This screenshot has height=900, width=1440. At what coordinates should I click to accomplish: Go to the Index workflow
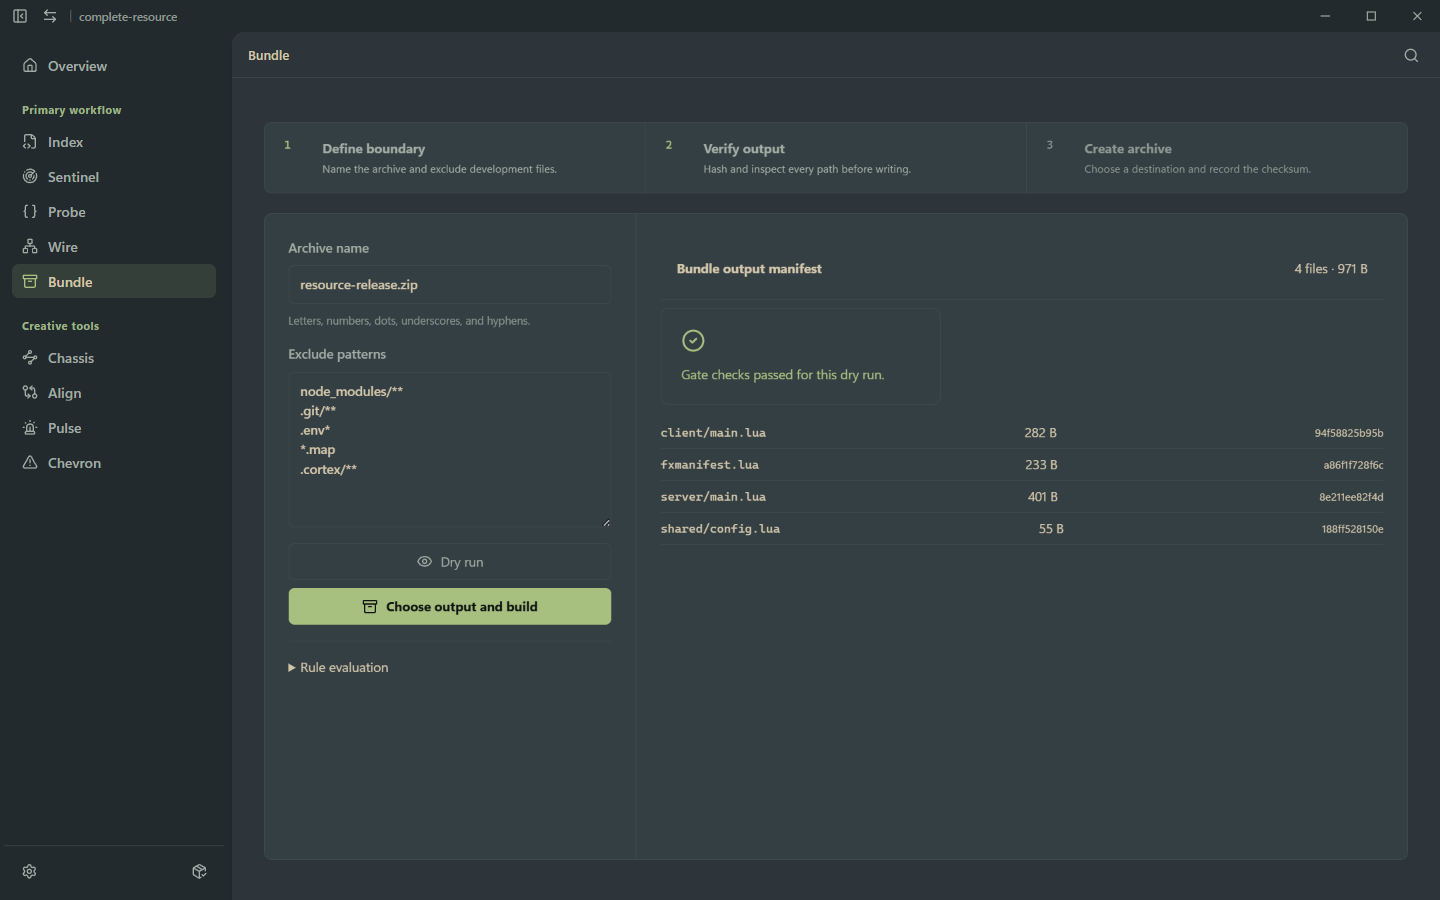[114, 142]
